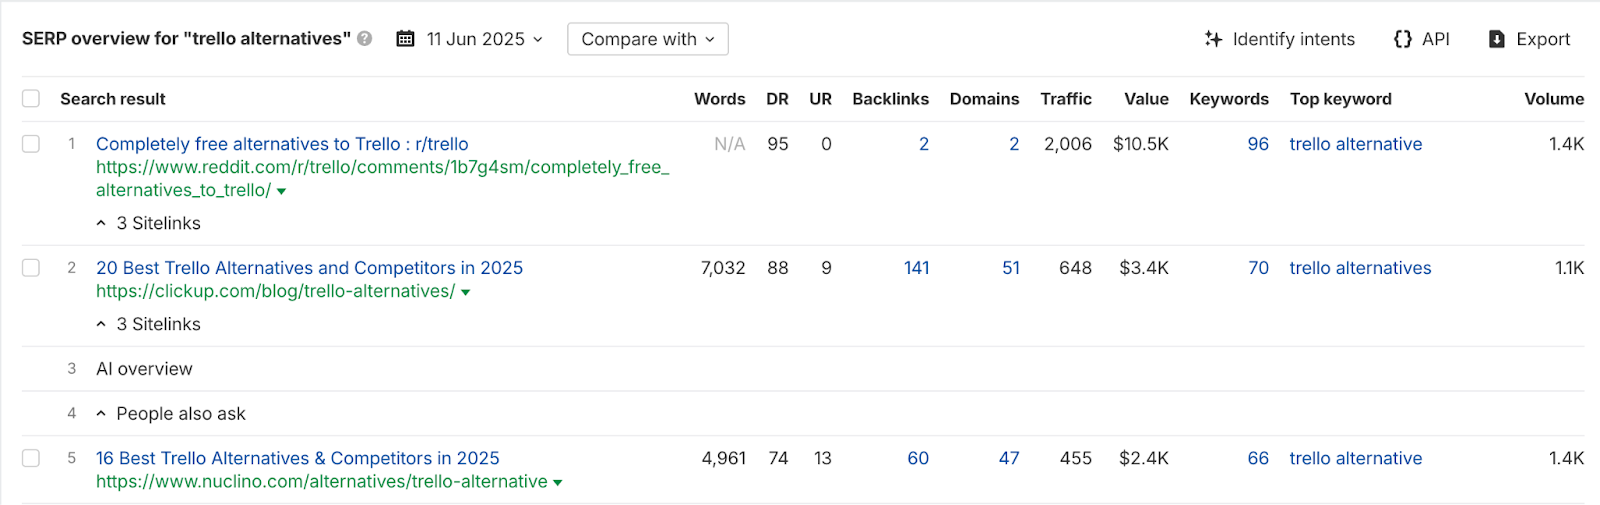Click the API button label
This screenshot has width=1600, height=505.
click(1436, 39)
